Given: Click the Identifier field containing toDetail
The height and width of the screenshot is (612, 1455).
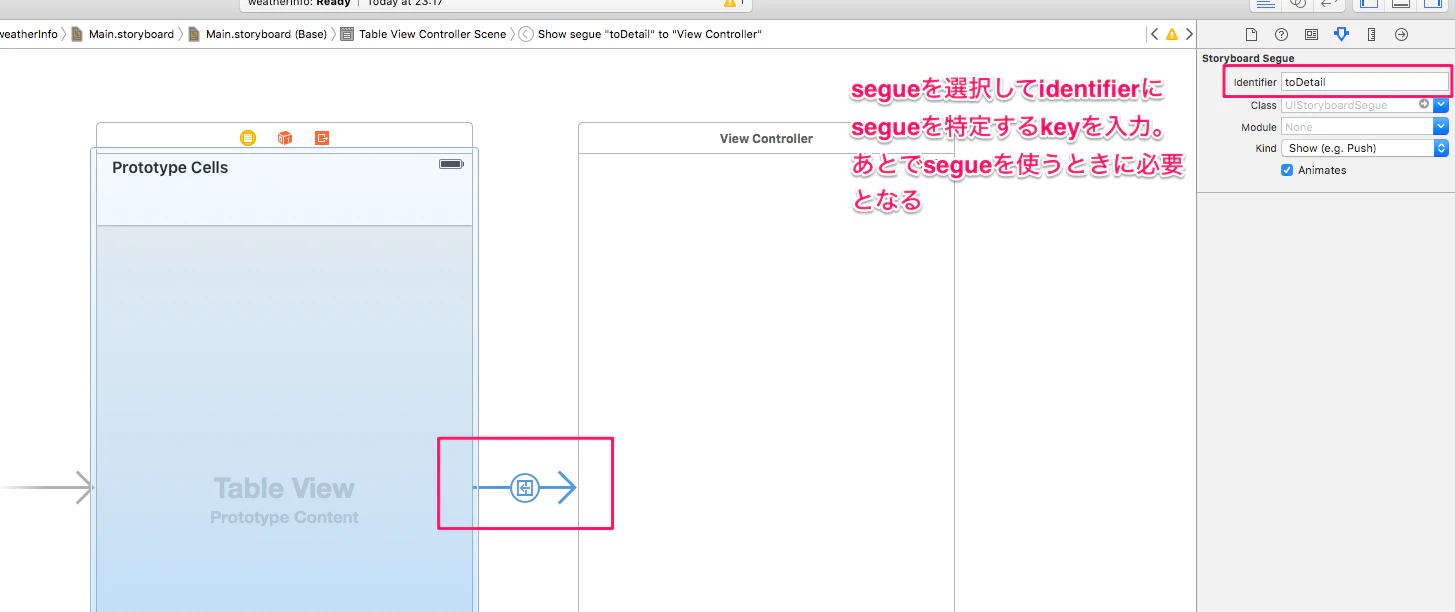Looking at the screenshot, I should pos(1365,82).
